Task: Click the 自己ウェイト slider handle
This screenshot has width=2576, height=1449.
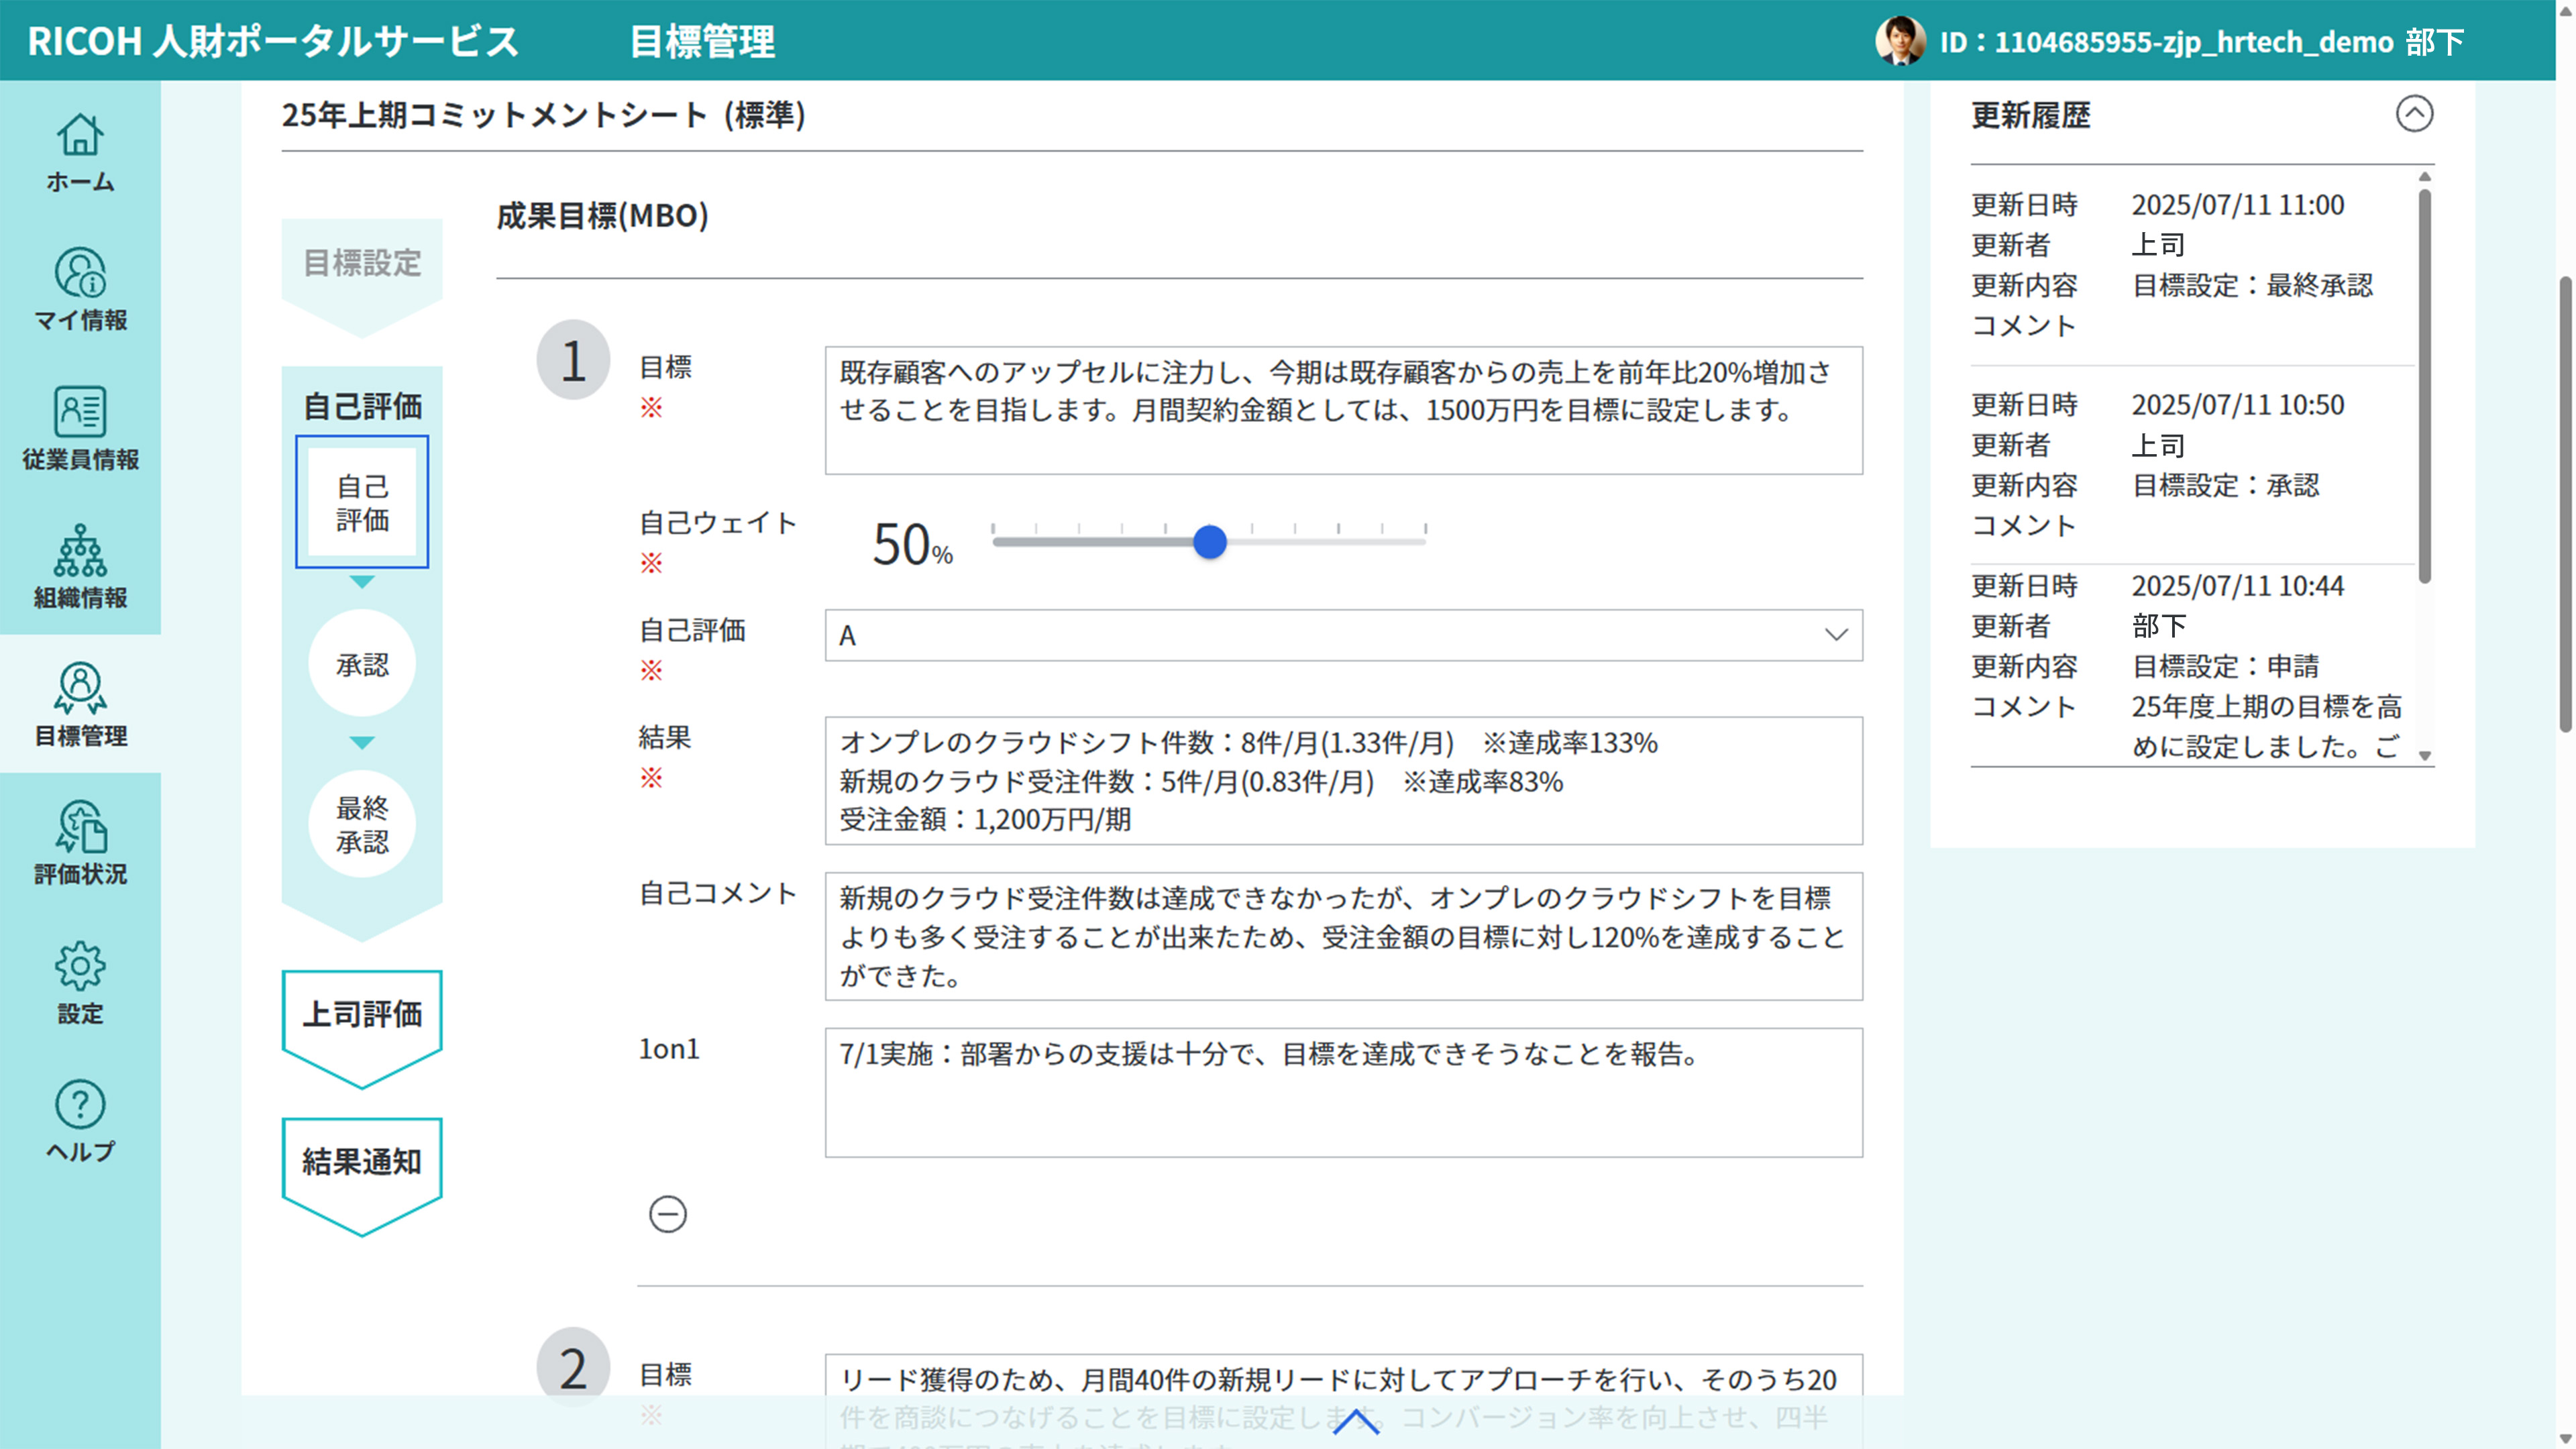Action: click(1210, 542)
